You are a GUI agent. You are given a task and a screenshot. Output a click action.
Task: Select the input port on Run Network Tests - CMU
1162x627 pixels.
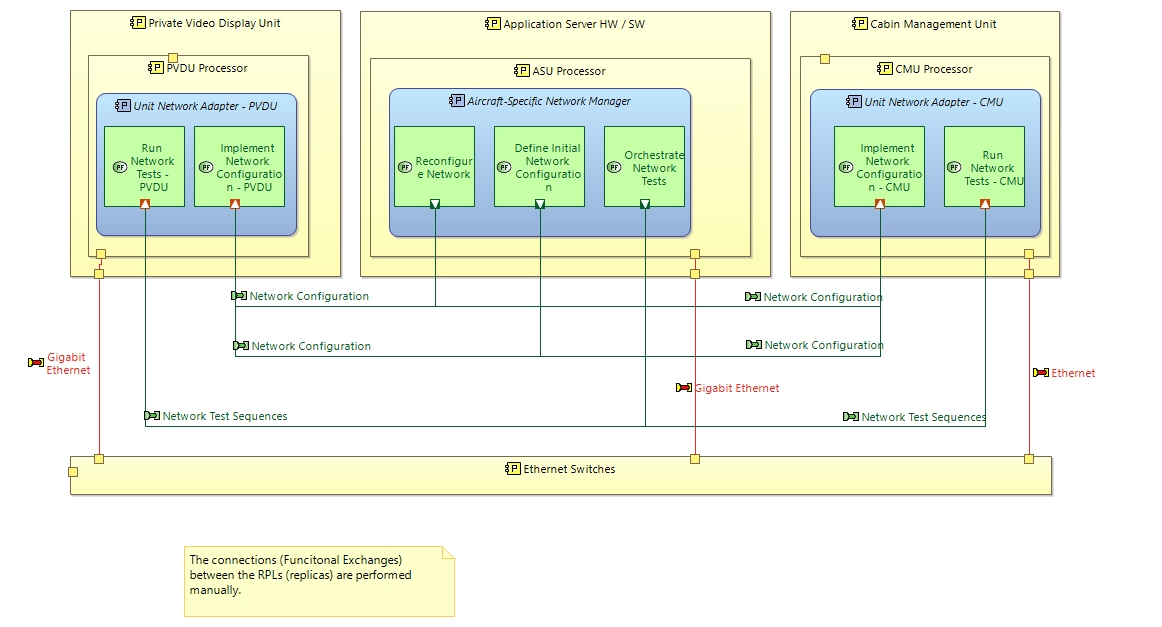tap(985, 203)
